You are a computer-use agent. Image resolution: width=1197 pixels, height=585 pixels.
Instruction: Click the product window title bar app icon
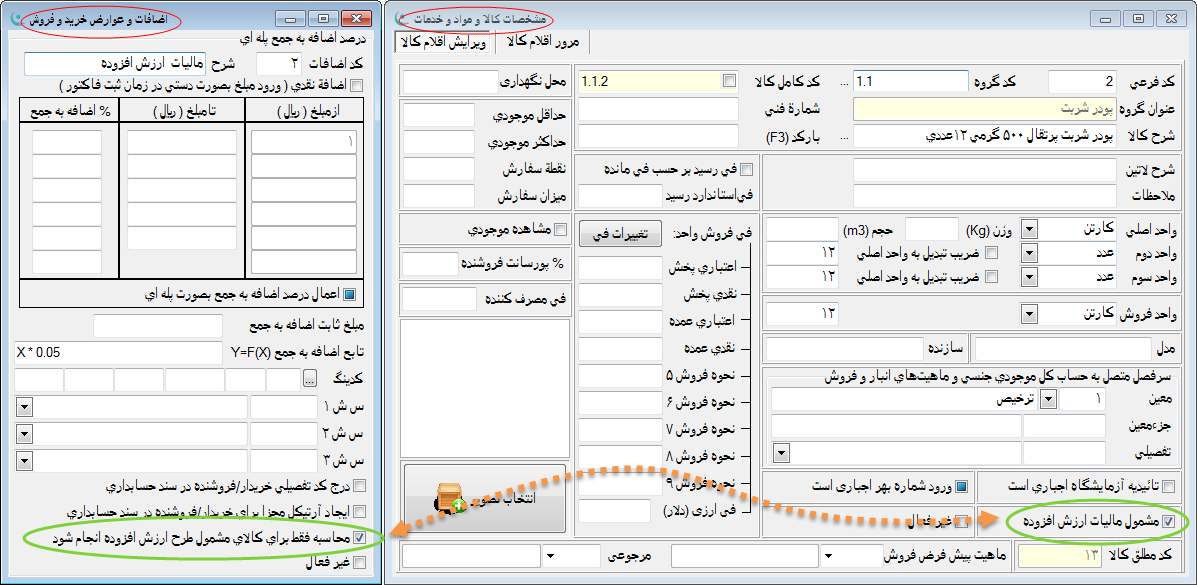[x=401, y=18]
